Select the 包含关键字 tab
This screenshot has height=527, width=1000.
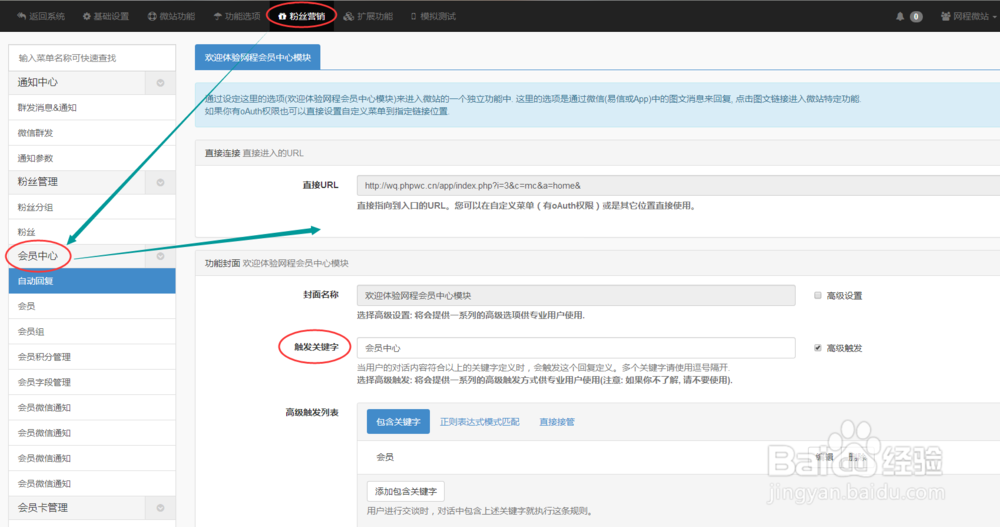(398, 422)
